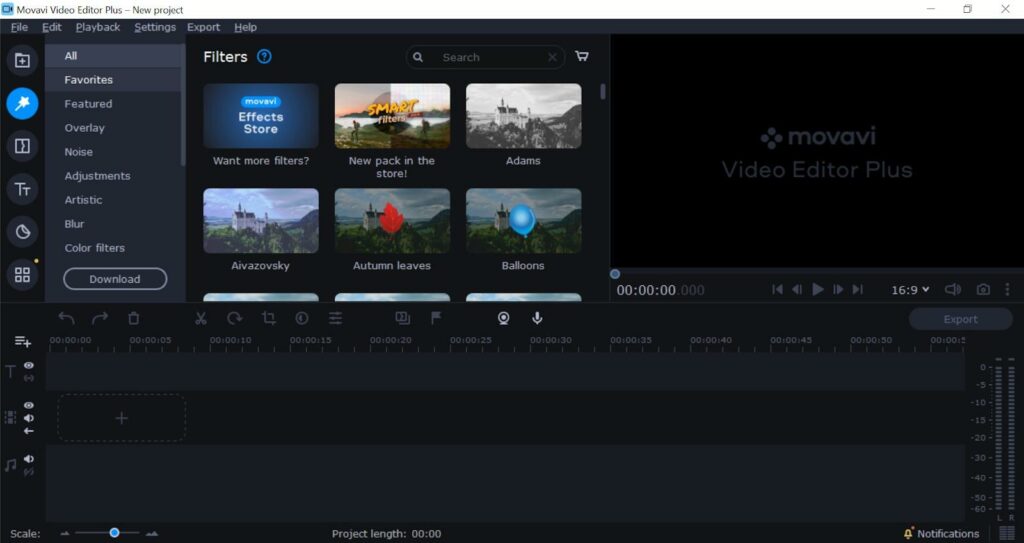
Task: Open the Import media panel icon
Action: point(22,60)
